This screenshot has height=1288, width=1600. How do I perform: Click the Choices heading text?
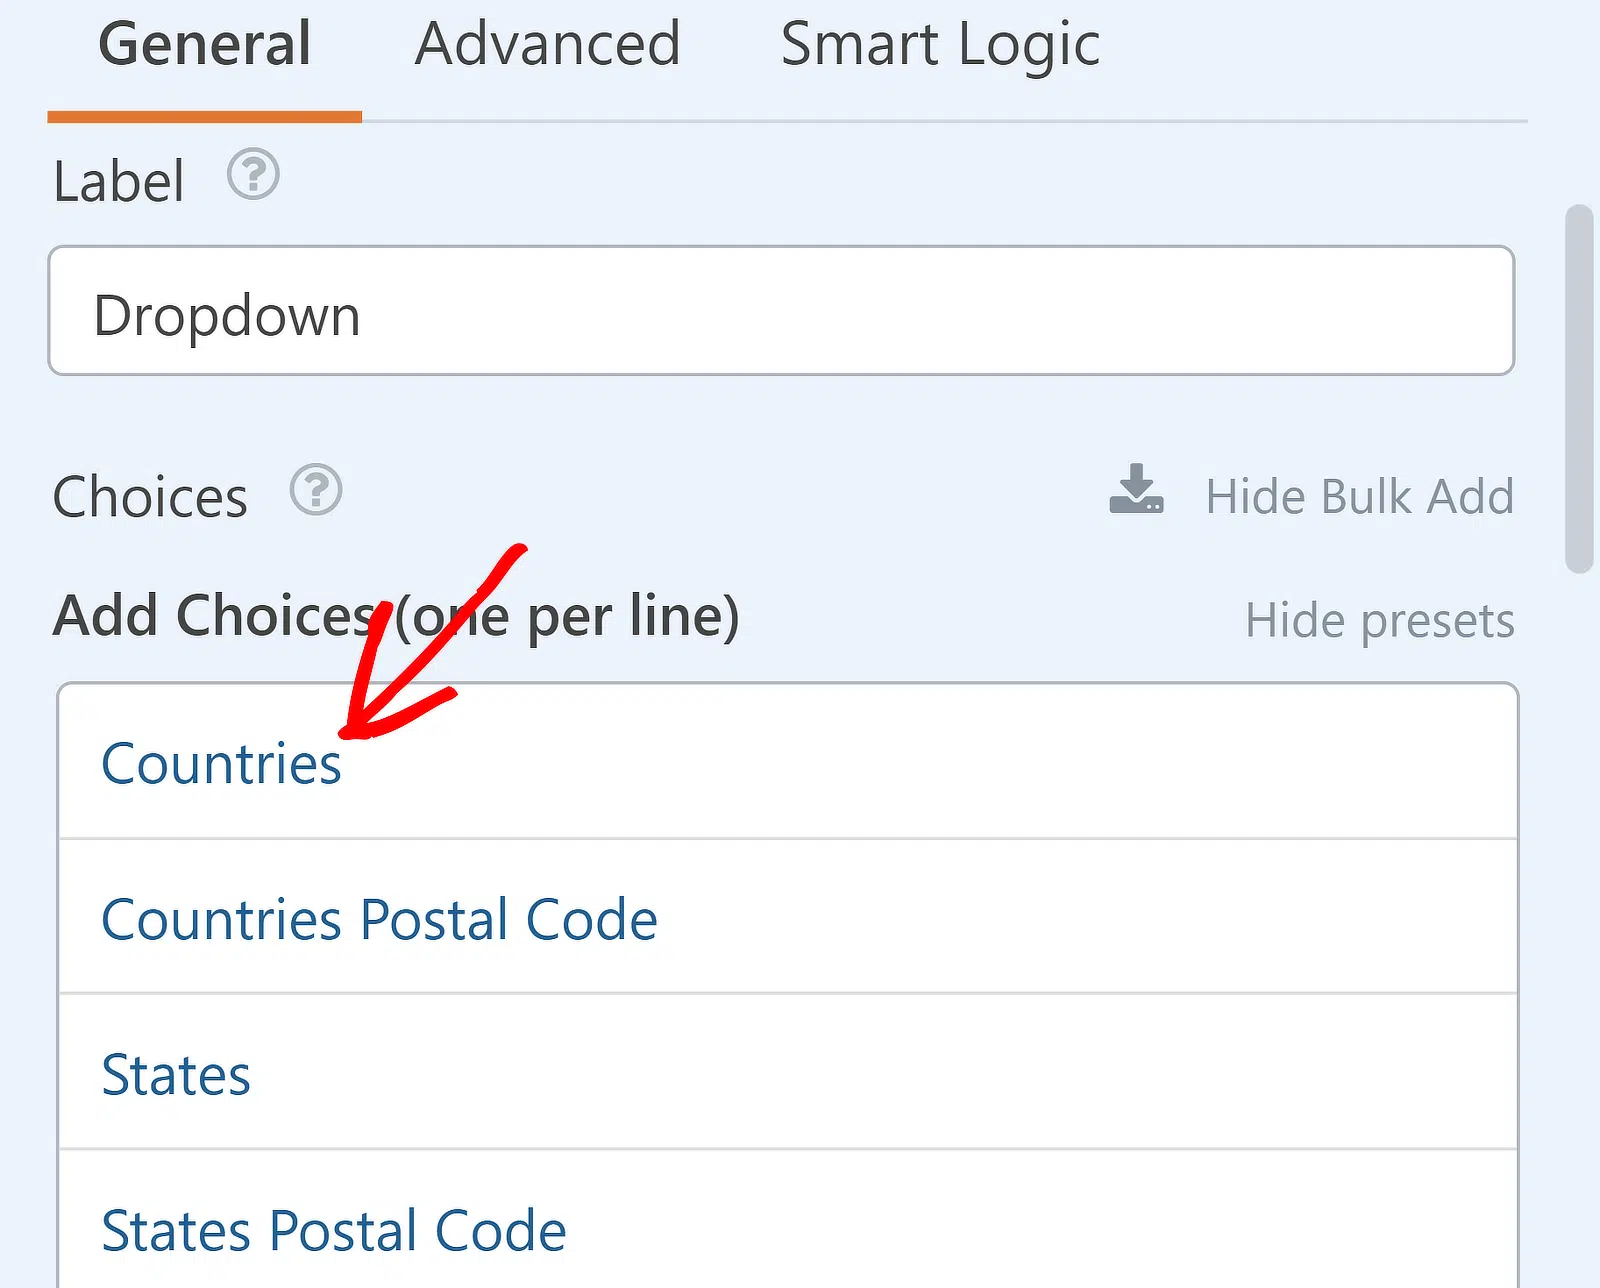pos(150,497)
